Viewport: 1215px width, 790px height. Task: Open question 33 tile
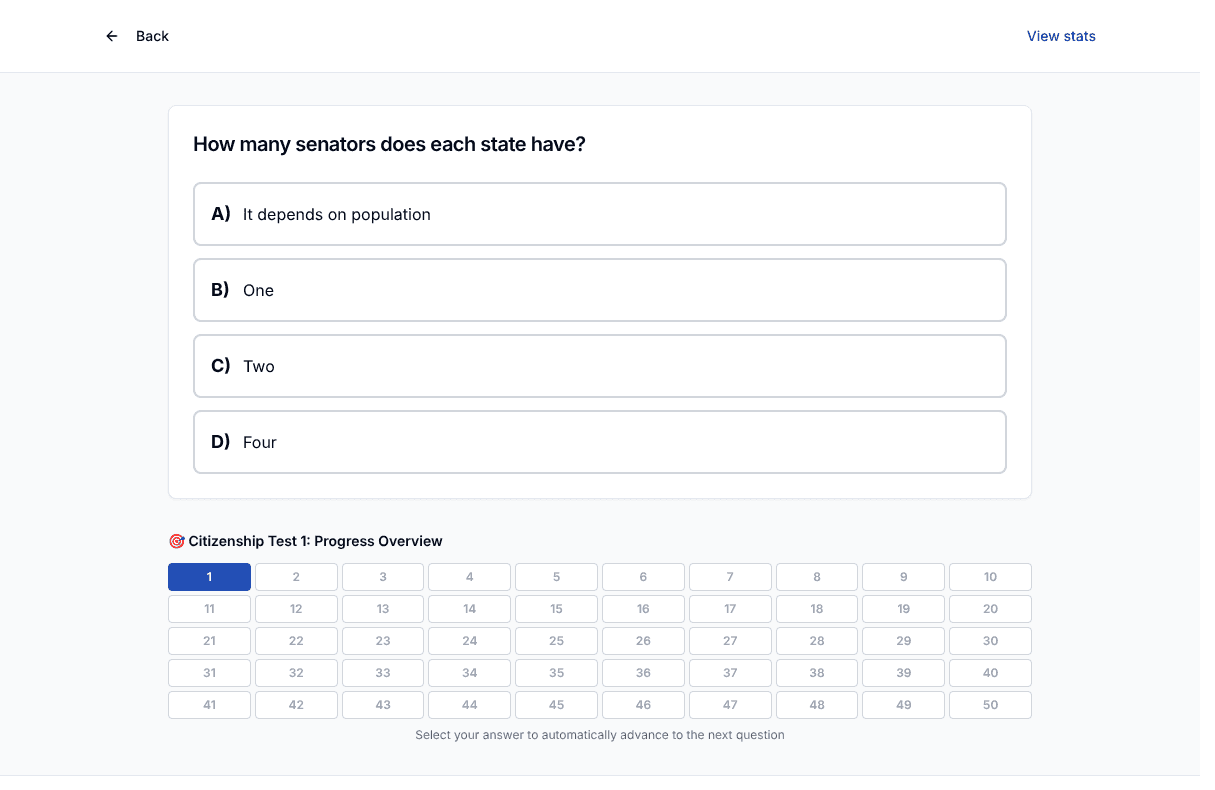click(383, 673)
